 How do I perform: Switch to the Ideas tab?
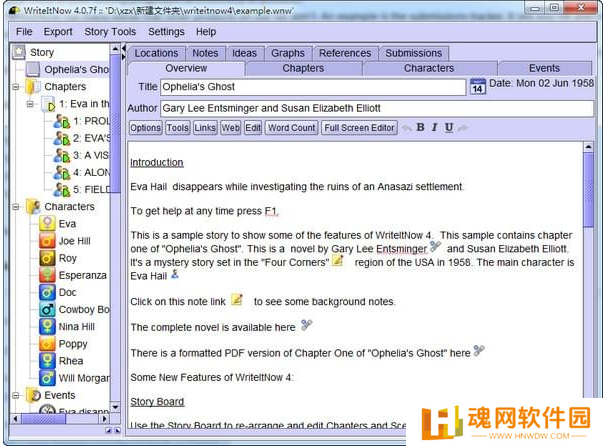point(244,53)
